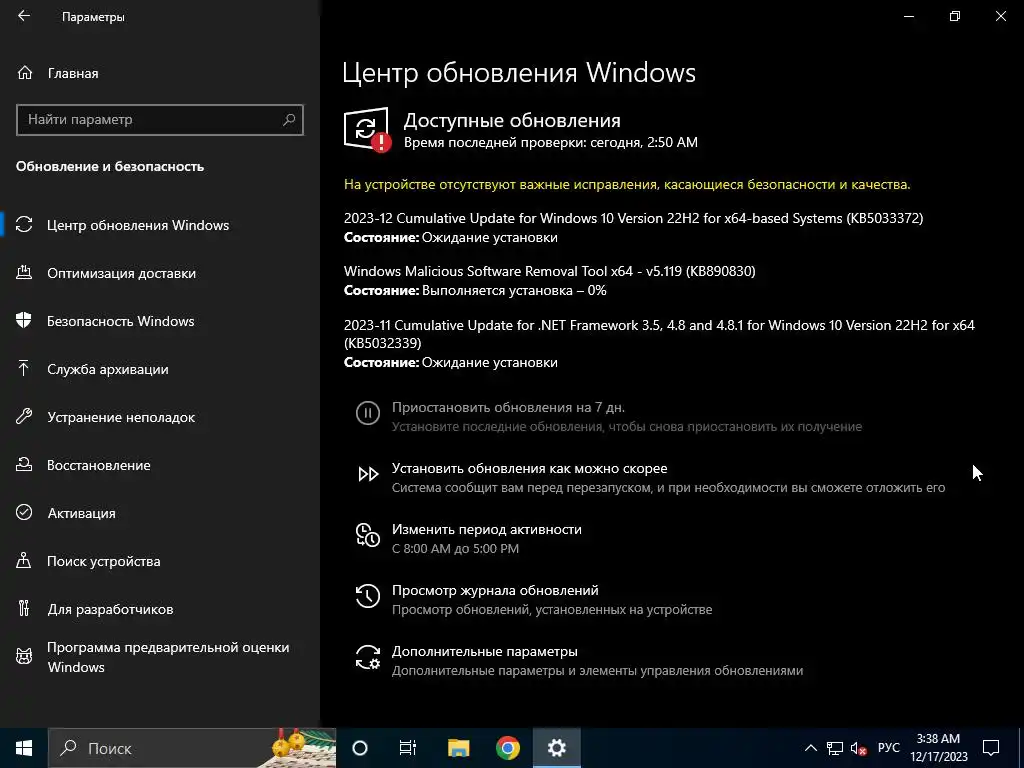Click the KB5033372 cumulative update text
Image resolution: width=1024 pixels, height=768 pixels.
click(x=633, y=218)
